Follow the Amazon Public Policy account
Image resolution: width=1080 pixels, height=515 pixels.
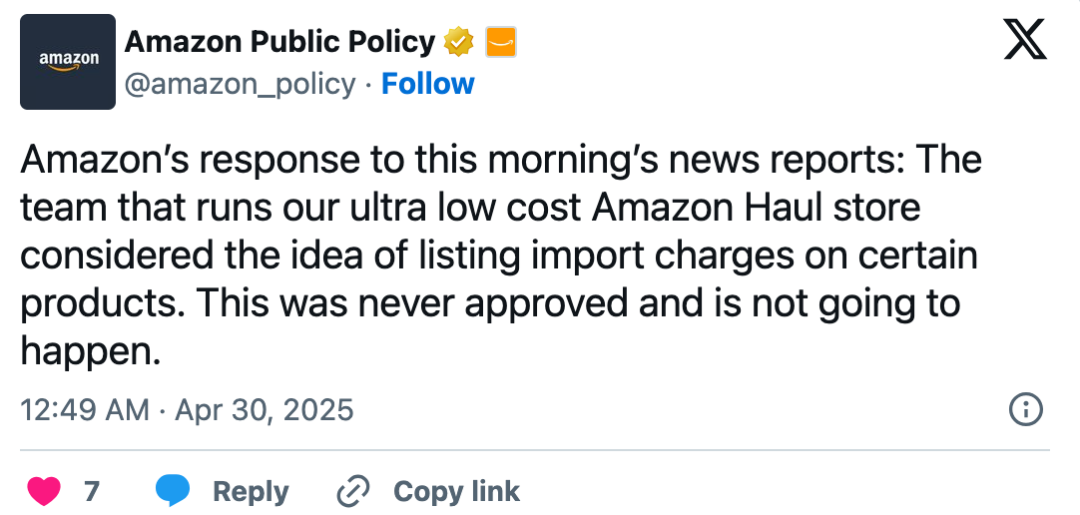point(428,83)
